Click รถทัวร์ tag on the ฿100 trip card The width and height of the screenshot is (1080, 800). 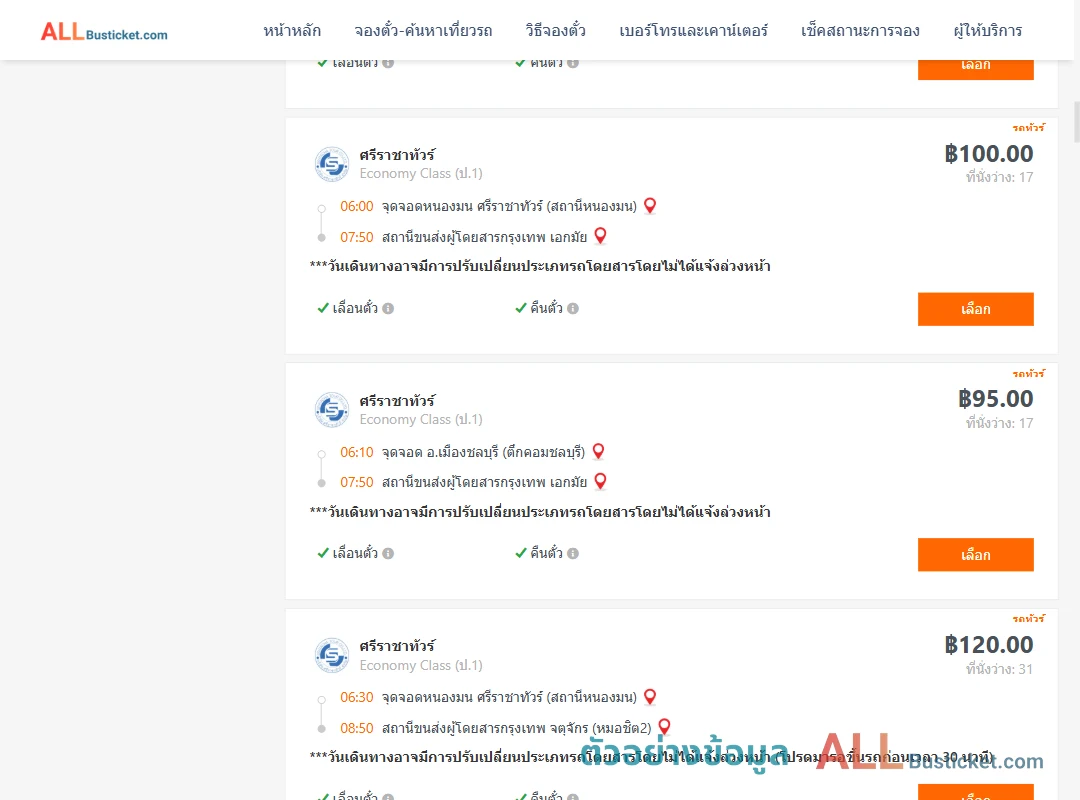(1028, 127)
